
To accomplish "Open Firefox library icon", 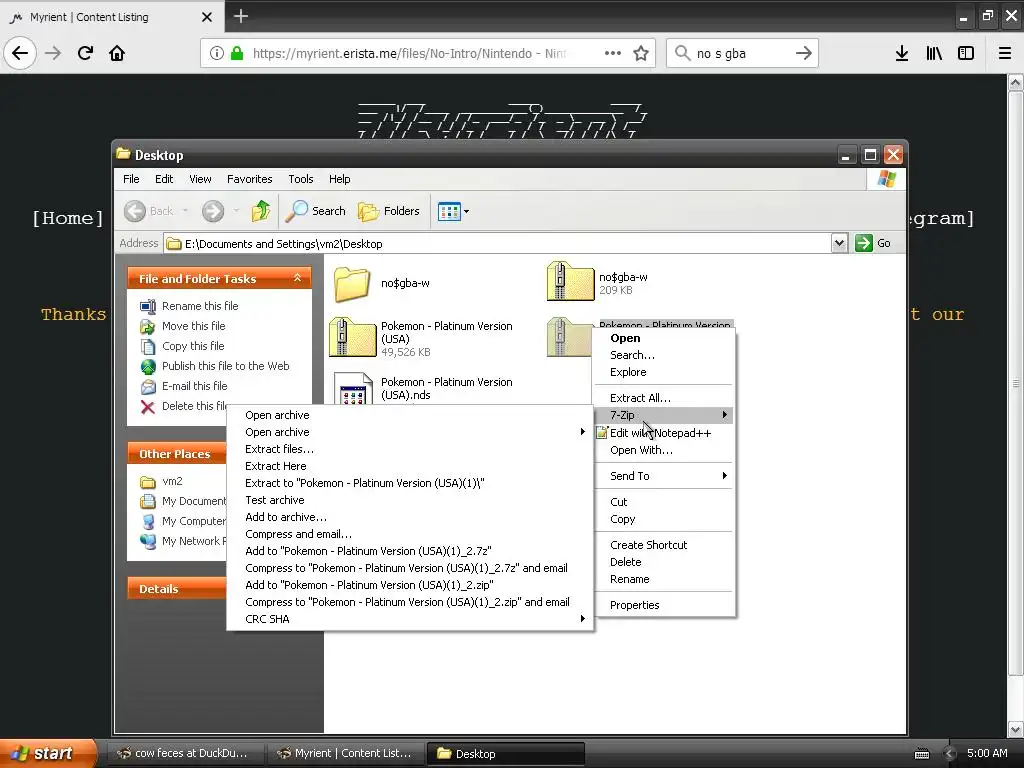I will [x=934, y=53].
